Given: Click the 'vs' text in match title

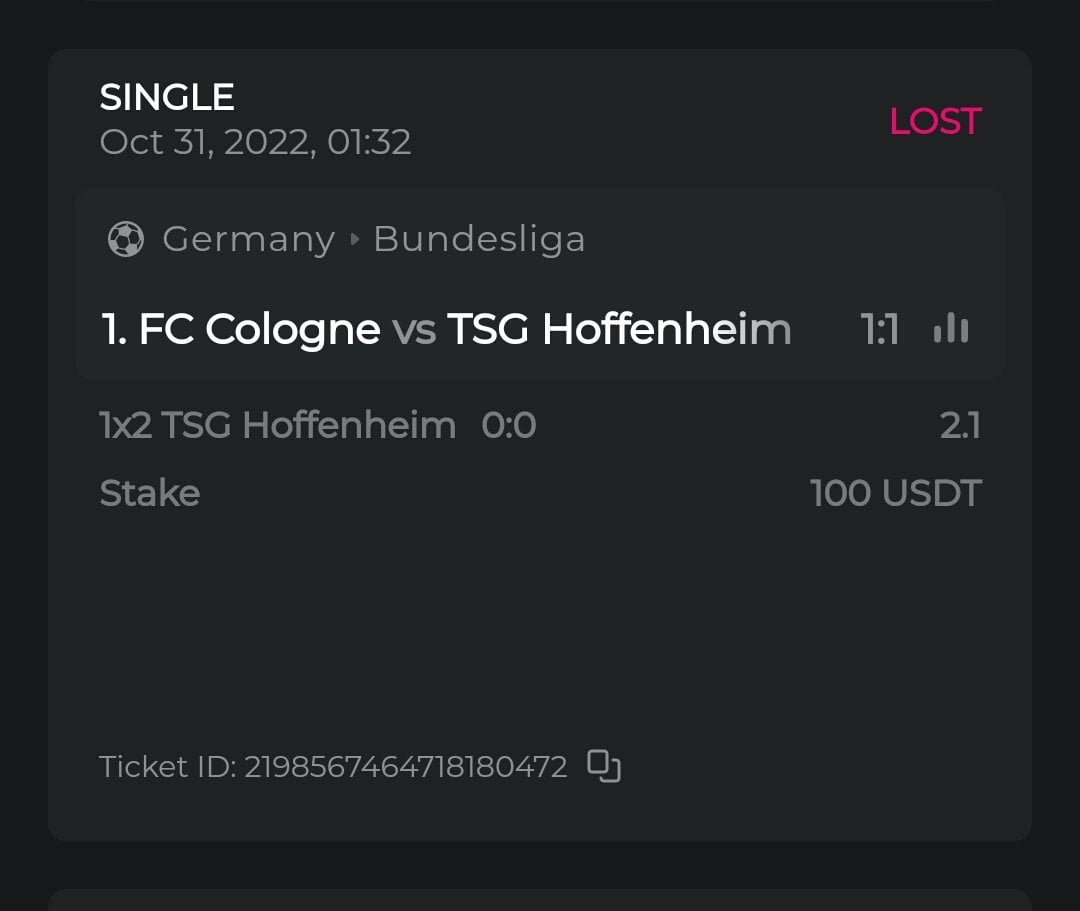Looking at the screenshot, I should pyautogui.click(x=413, y=330).
